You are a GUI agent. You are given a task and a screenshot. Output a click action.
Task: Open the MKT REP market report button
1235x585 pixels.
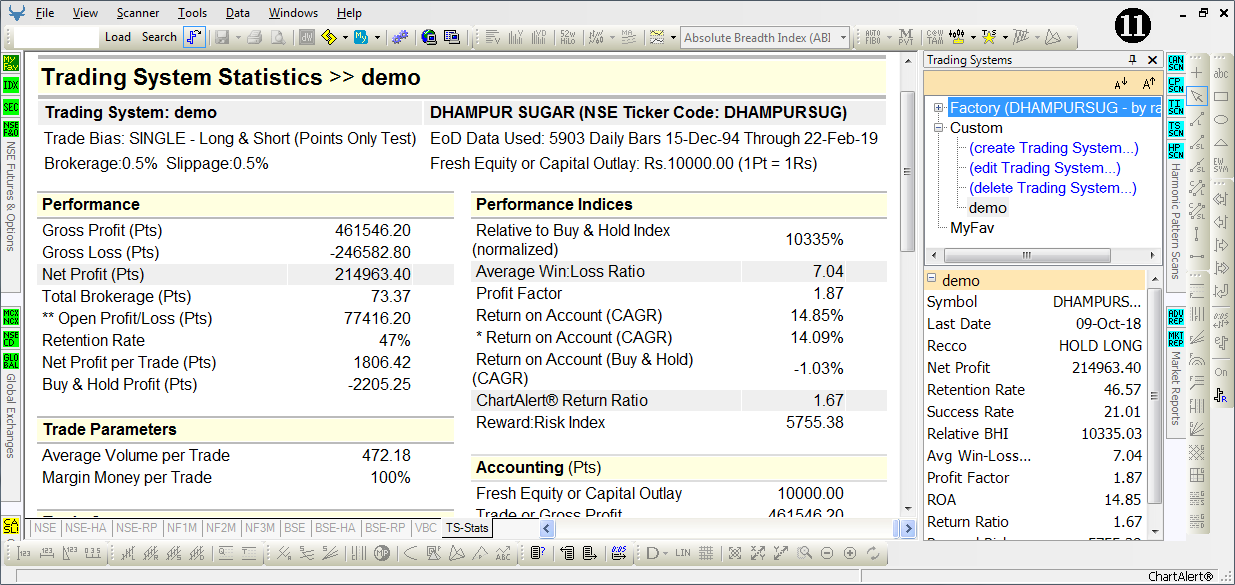pyautogui.click(x=1176, y=339)
